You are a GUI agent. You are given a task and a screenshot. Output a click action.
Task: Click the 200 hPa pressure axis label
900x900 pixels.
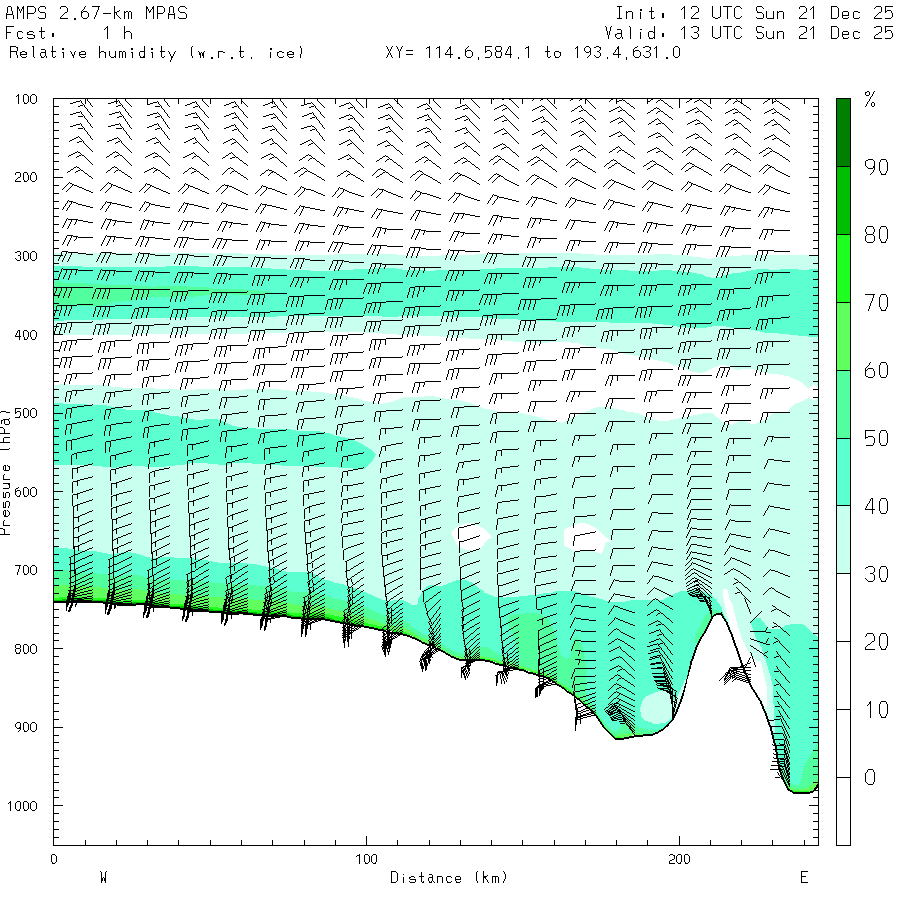click(x=26, y=177)
